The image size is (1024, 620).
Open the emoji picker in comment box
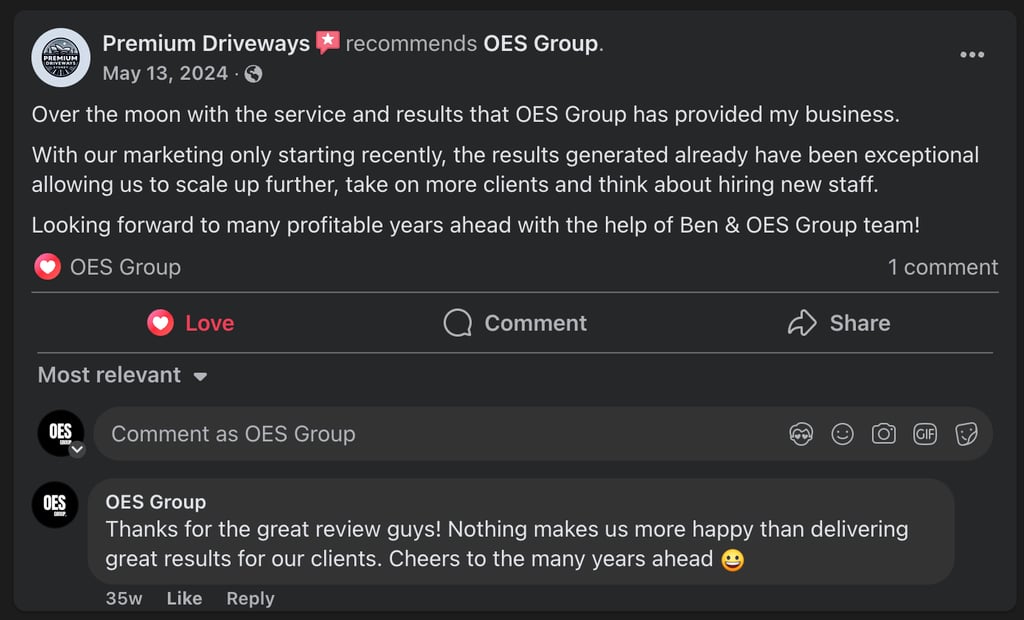843,434
